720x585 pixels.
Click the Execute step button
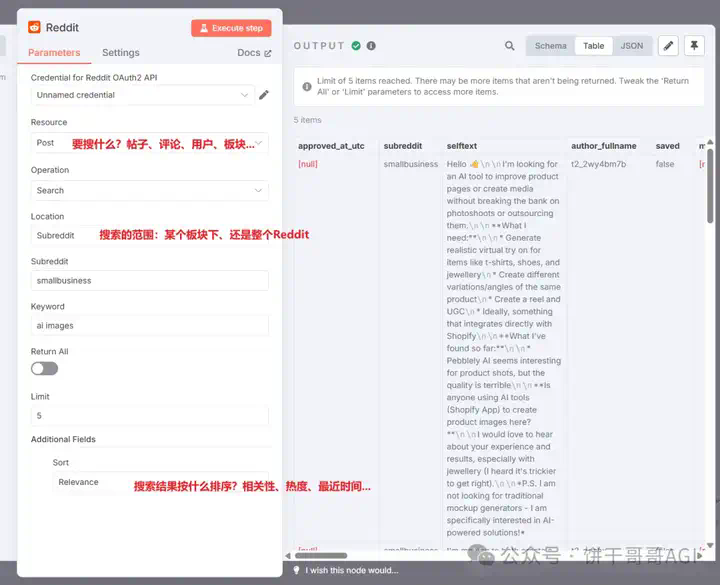click(x=231, y=28)
